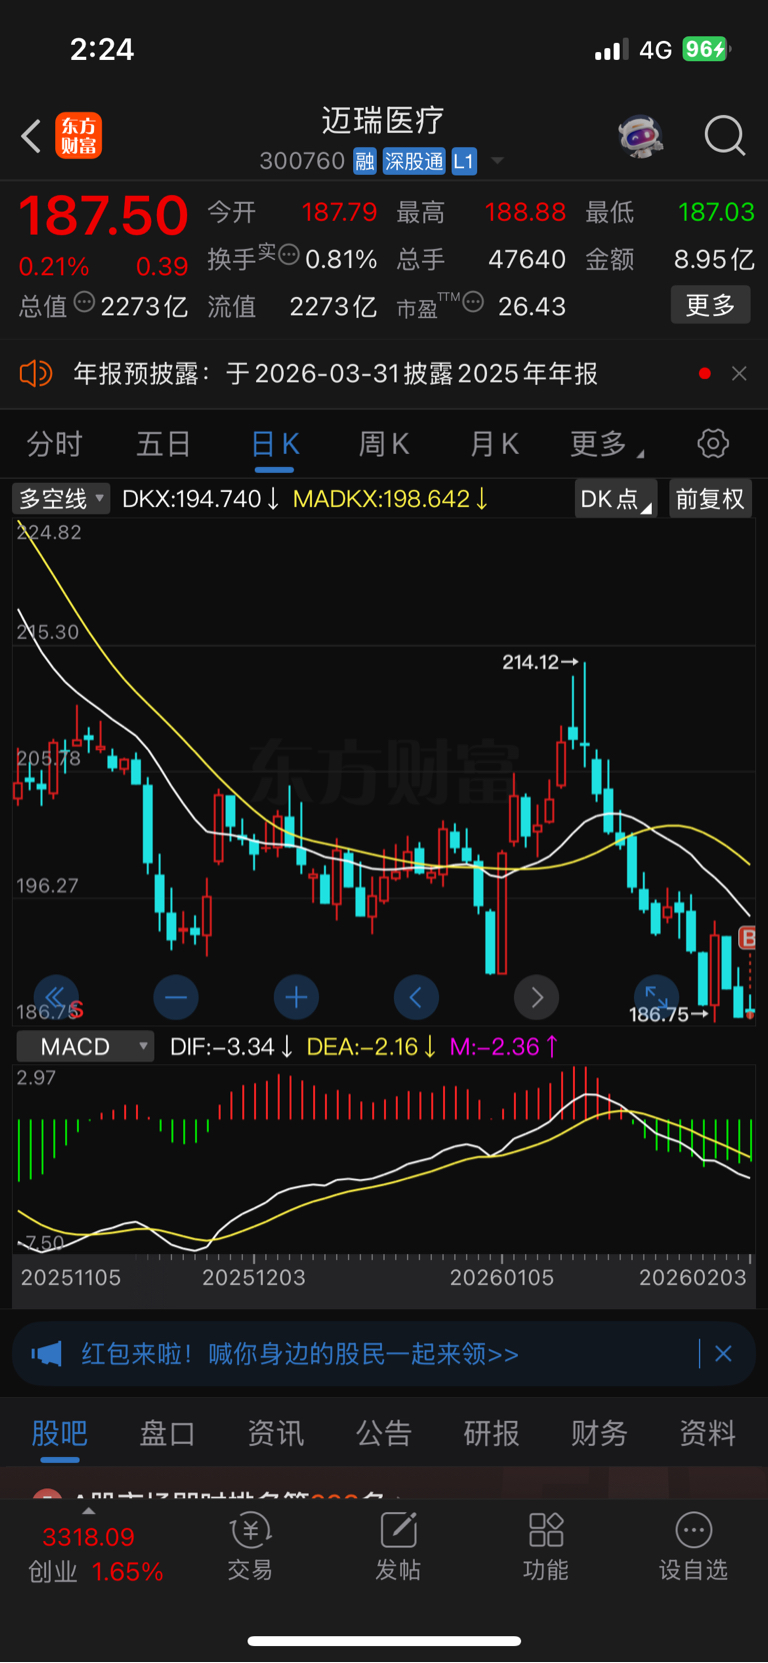Switch to 月K chart tab
This screenshot has height=1663, width=768.
[x=495, y=444]
